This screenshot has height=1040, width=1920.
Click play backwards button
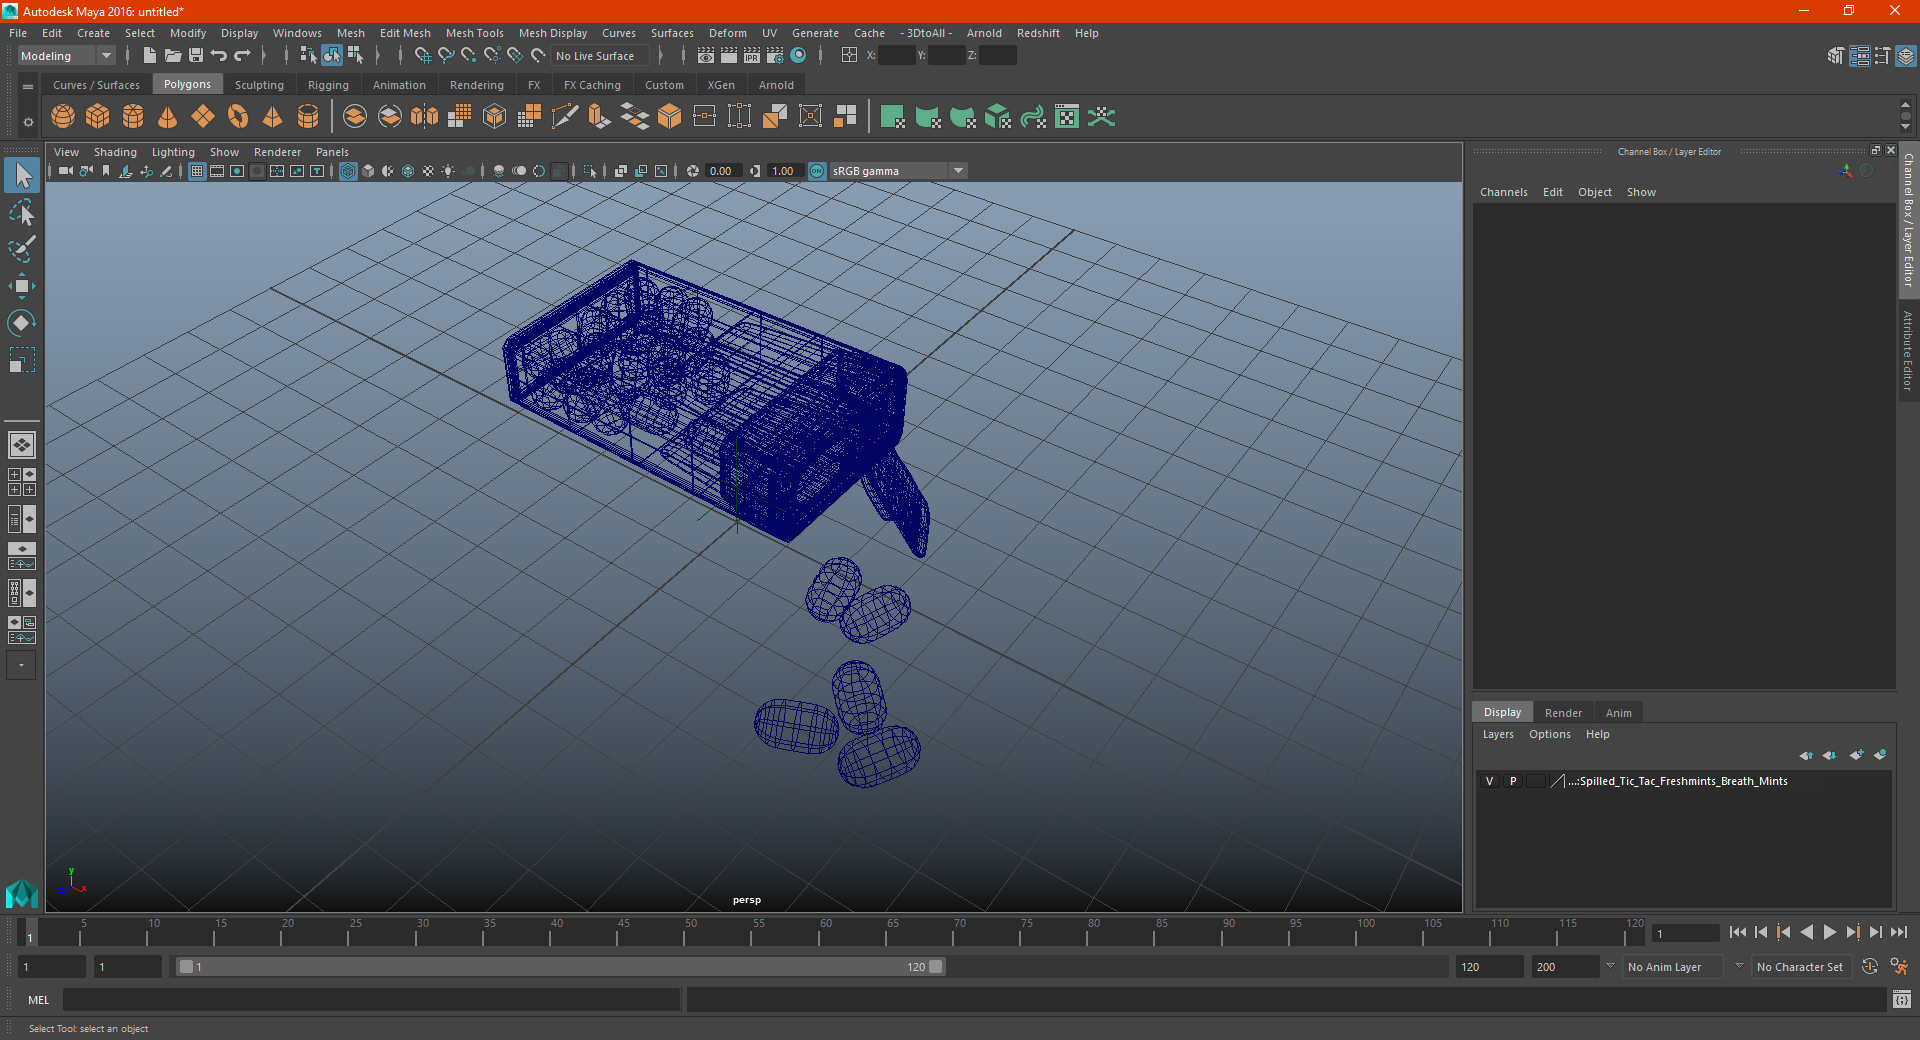pyautogui.click(x=1806, y=932)
